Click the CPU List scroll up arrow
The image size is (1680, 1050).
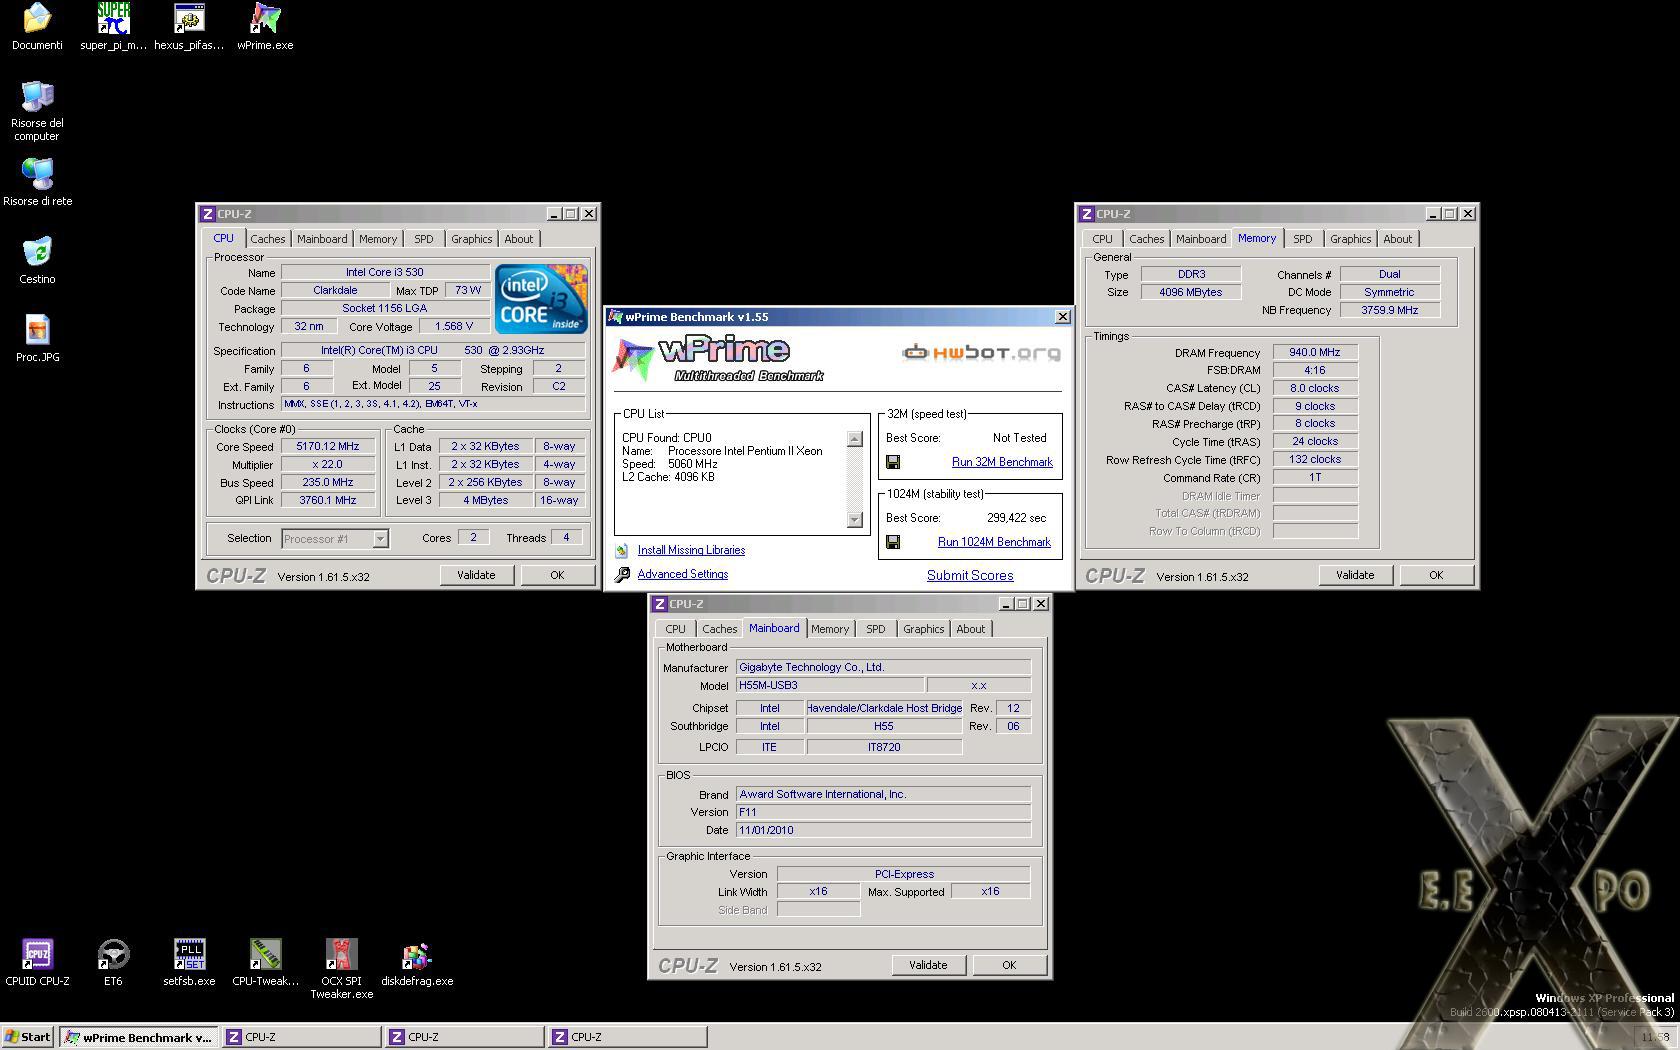[854, 439]
